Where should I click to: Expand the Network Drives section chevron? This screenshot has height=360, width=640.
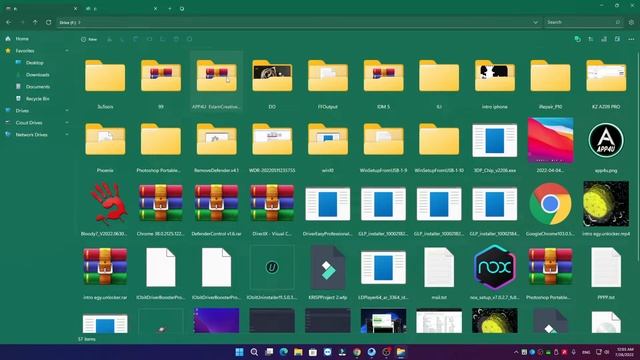click(67, 134)
